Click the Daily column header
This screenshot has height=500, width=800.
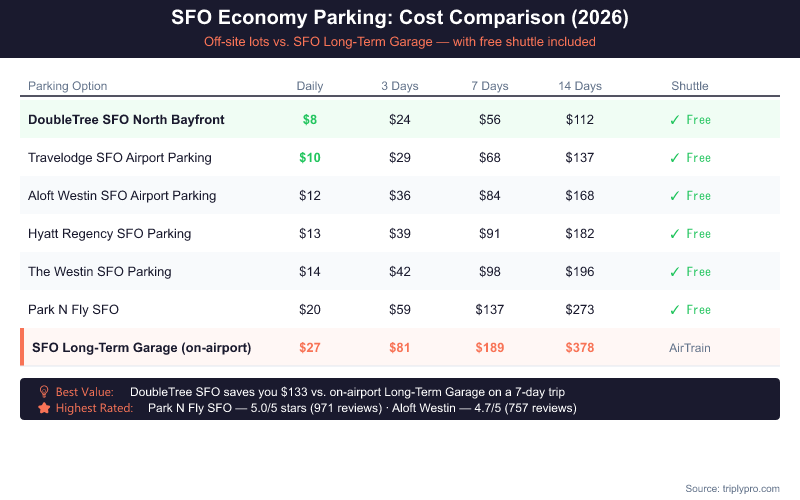(310, 86)
